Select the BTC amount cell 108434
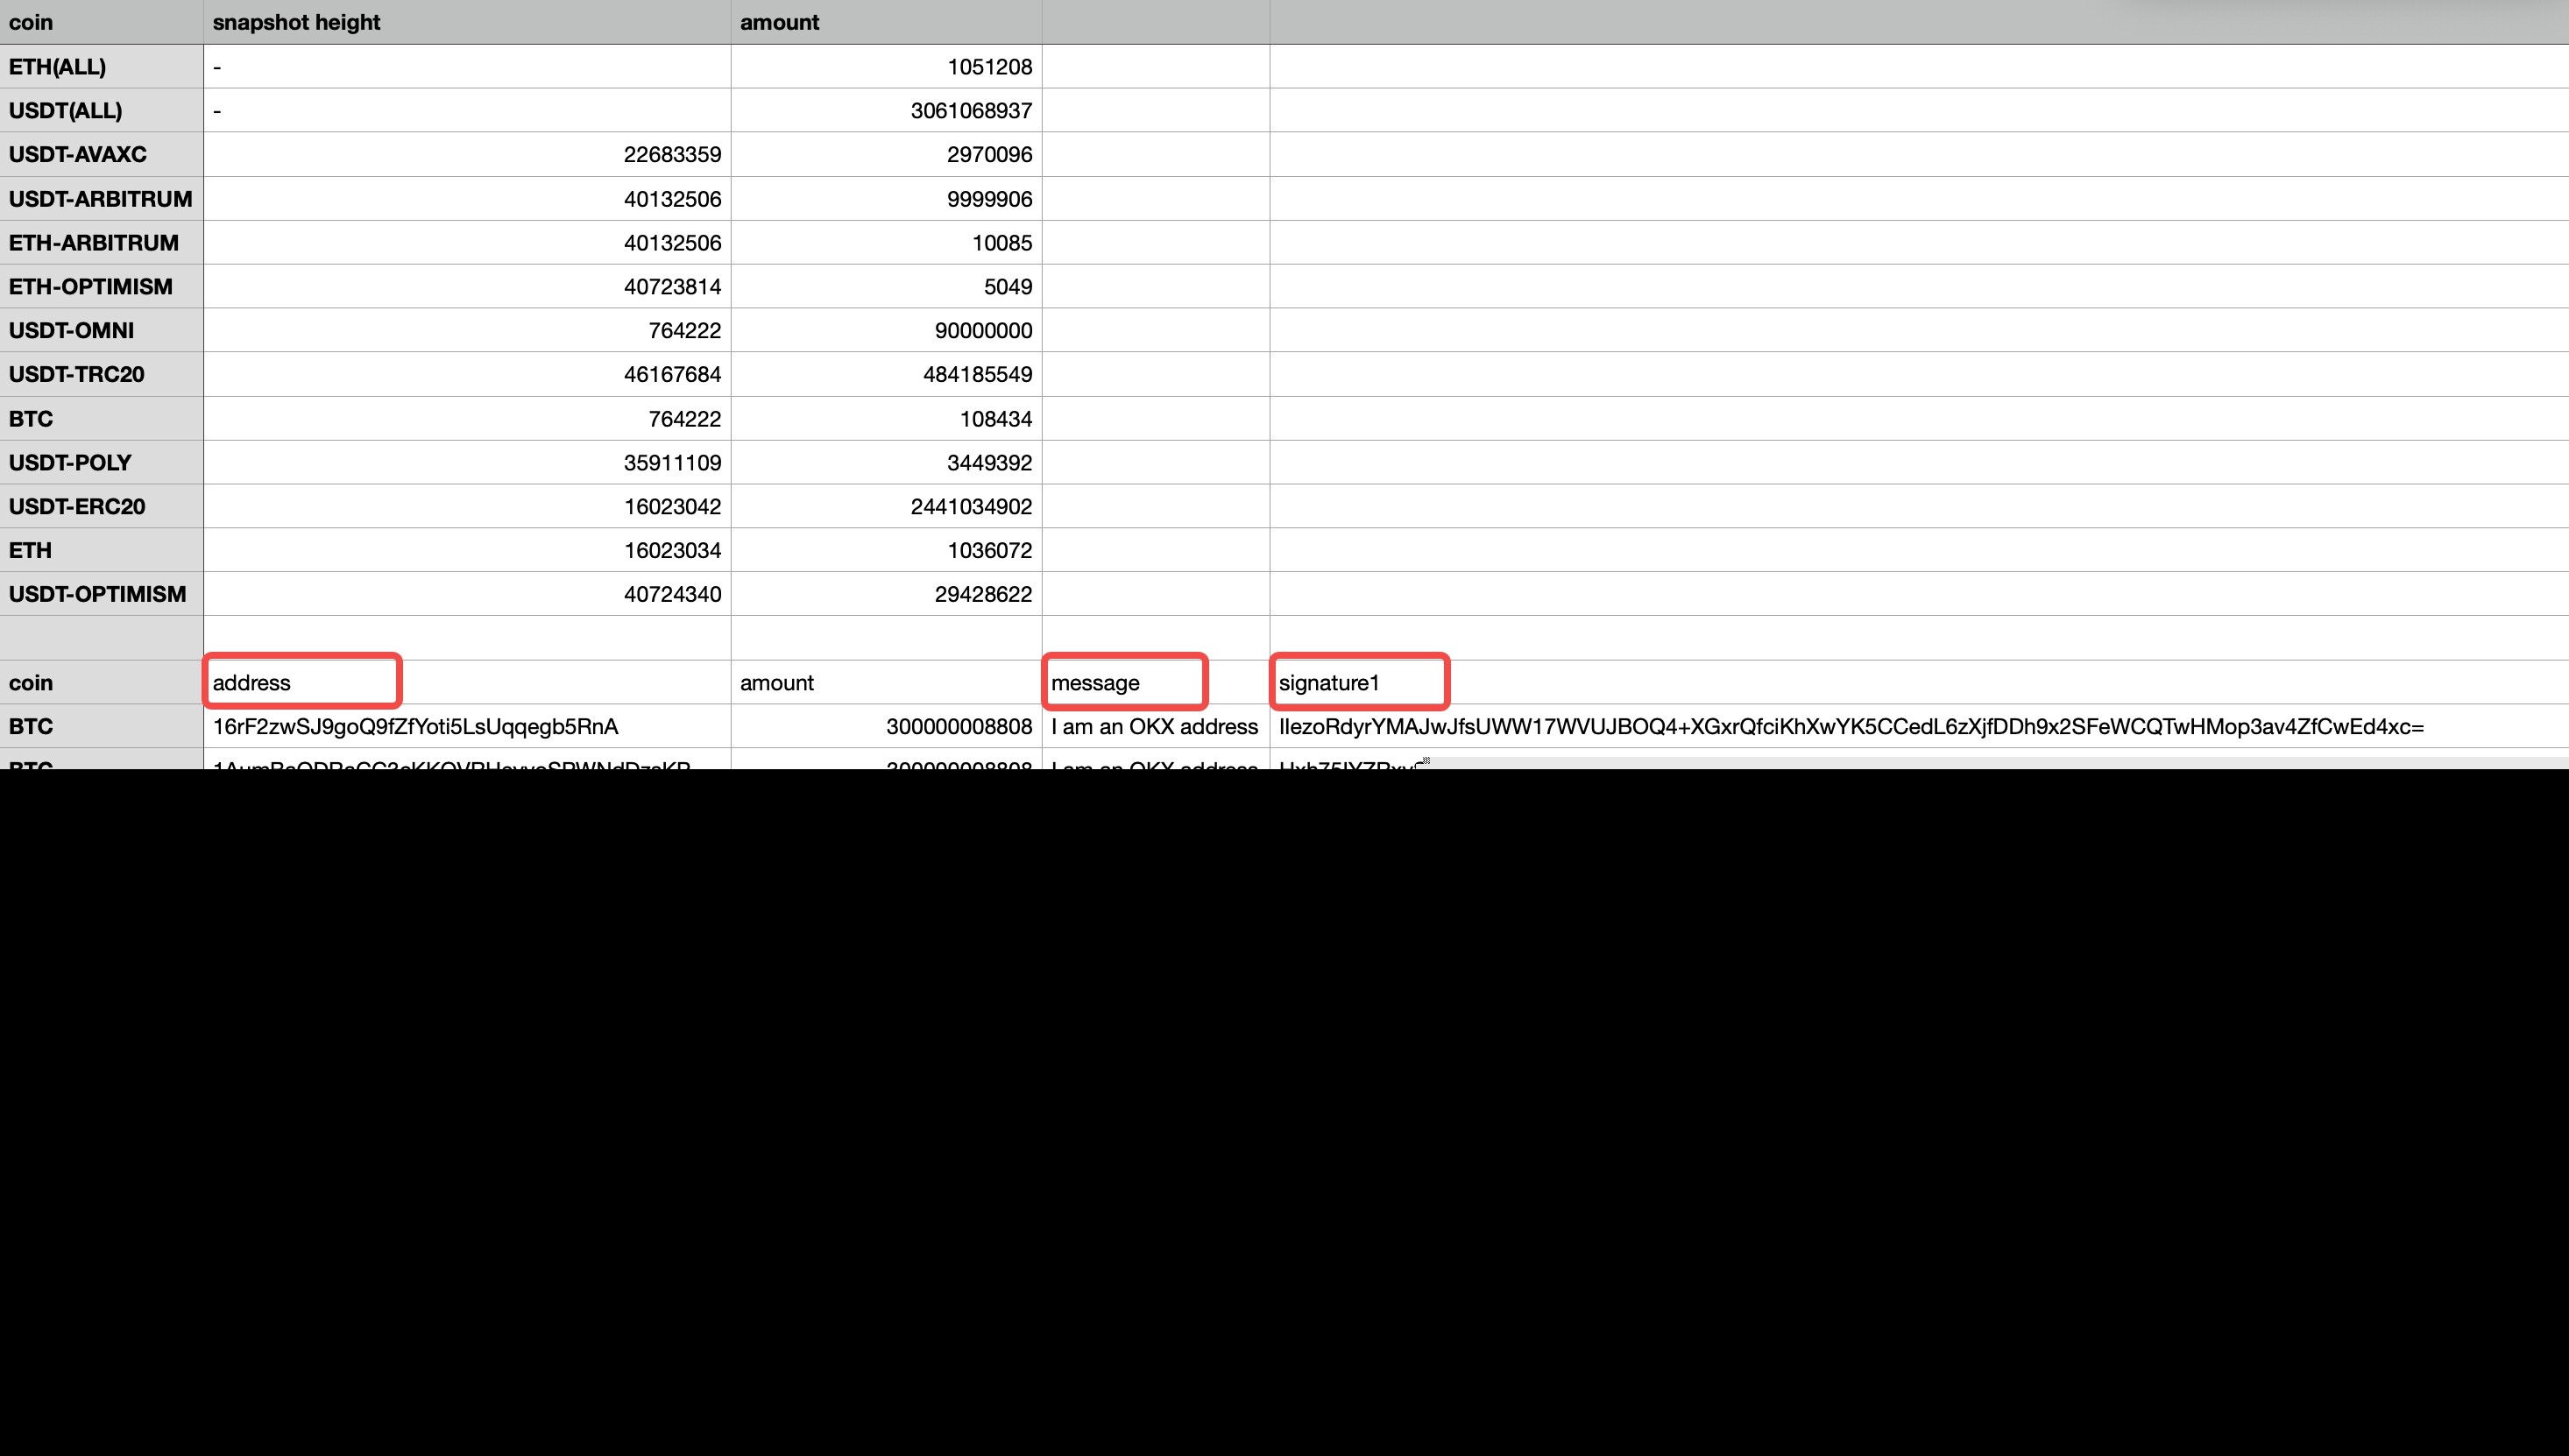The width and height of the screenshot is (2569, 1456). click(994, 418)
